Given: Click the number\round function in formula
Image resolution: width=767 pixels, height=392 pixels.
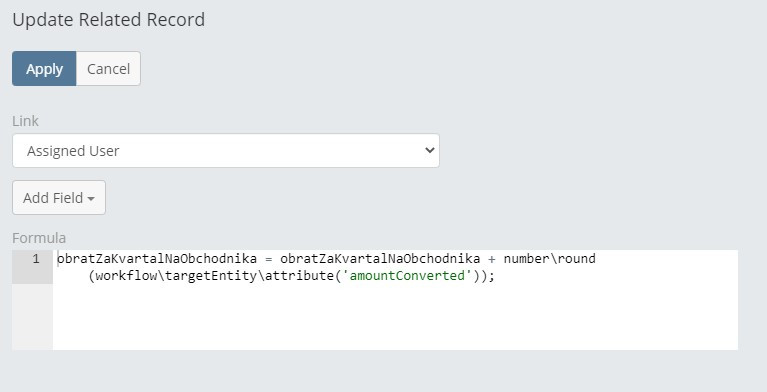Looking at the screenshot, I should (x=549, y=258).
